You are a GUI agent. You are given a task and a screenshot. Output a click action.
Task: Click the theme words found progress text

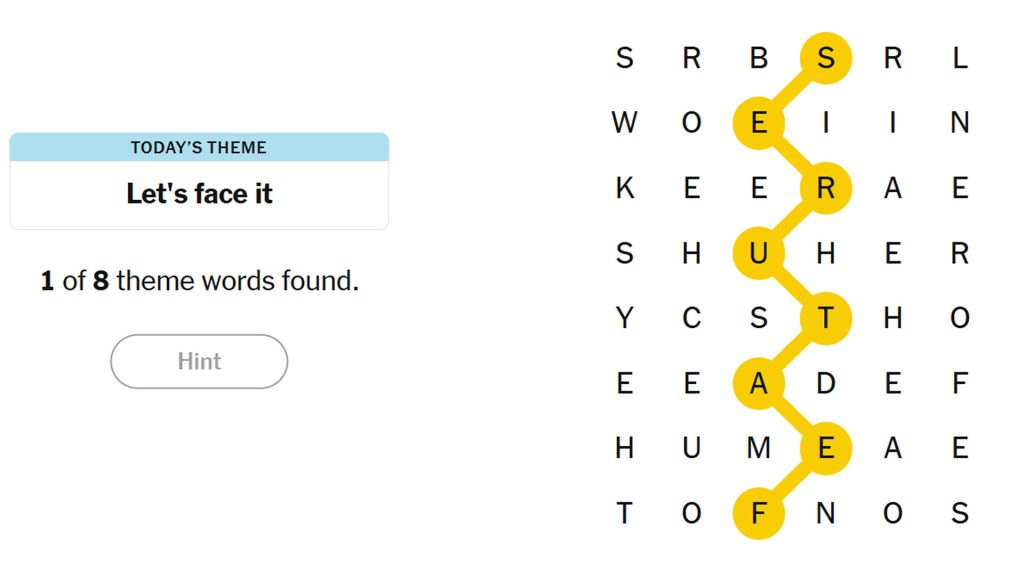point(198,281)
